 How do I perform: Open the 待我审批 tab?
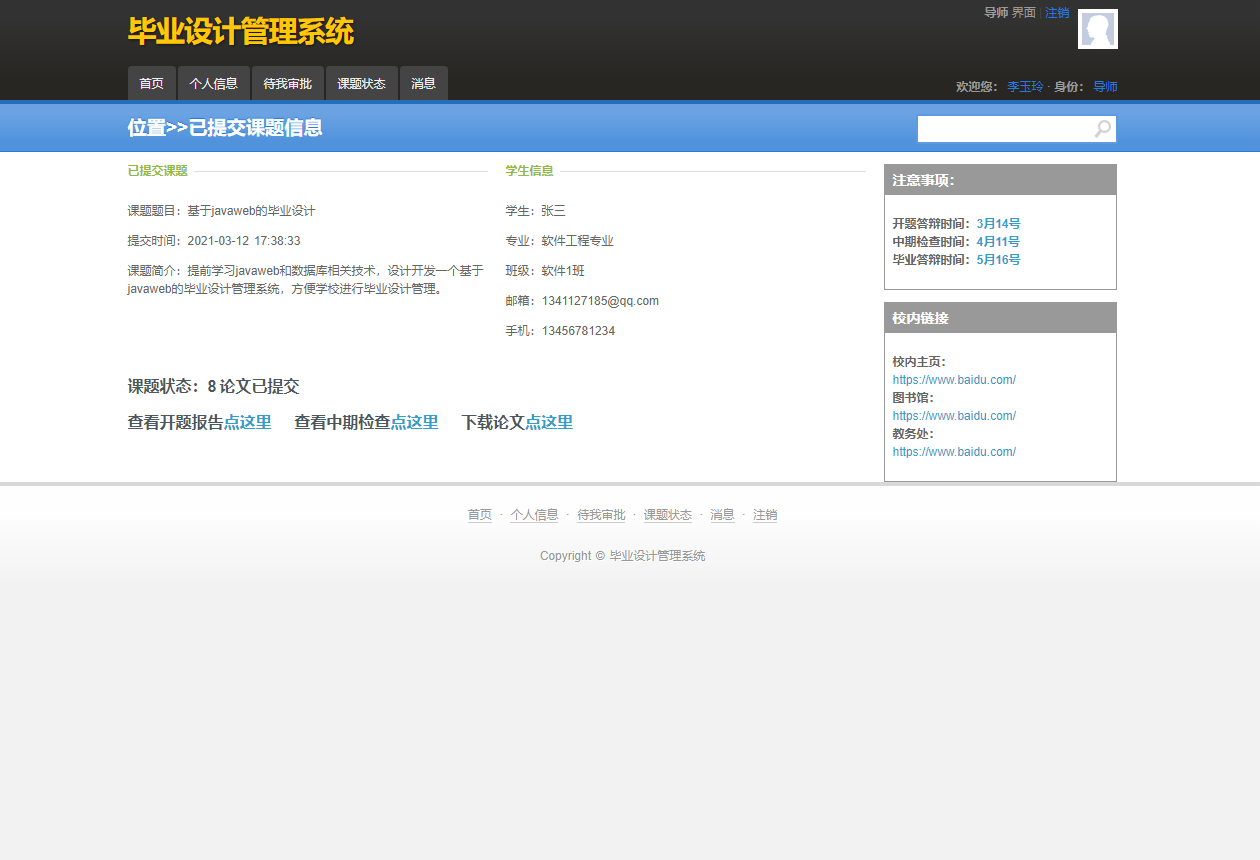point(287,83)
